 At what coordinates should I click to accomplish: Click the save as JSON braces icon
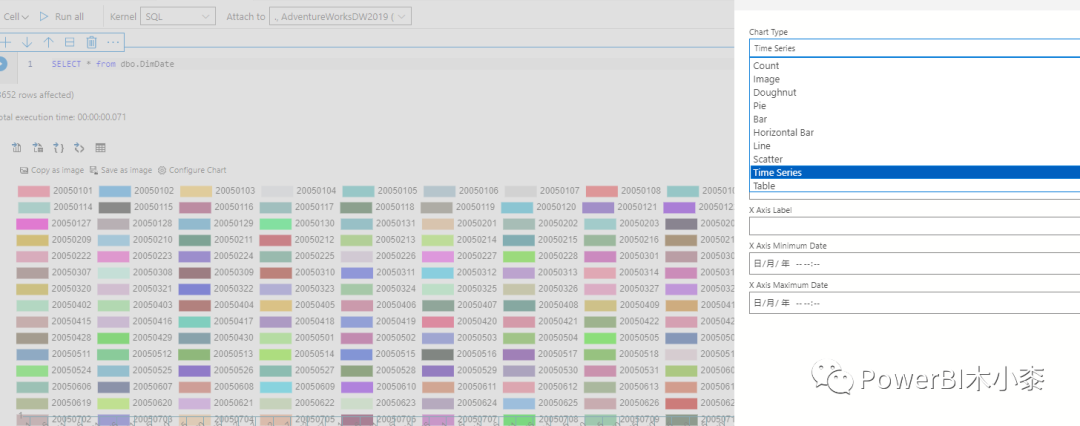pos(58,147)
